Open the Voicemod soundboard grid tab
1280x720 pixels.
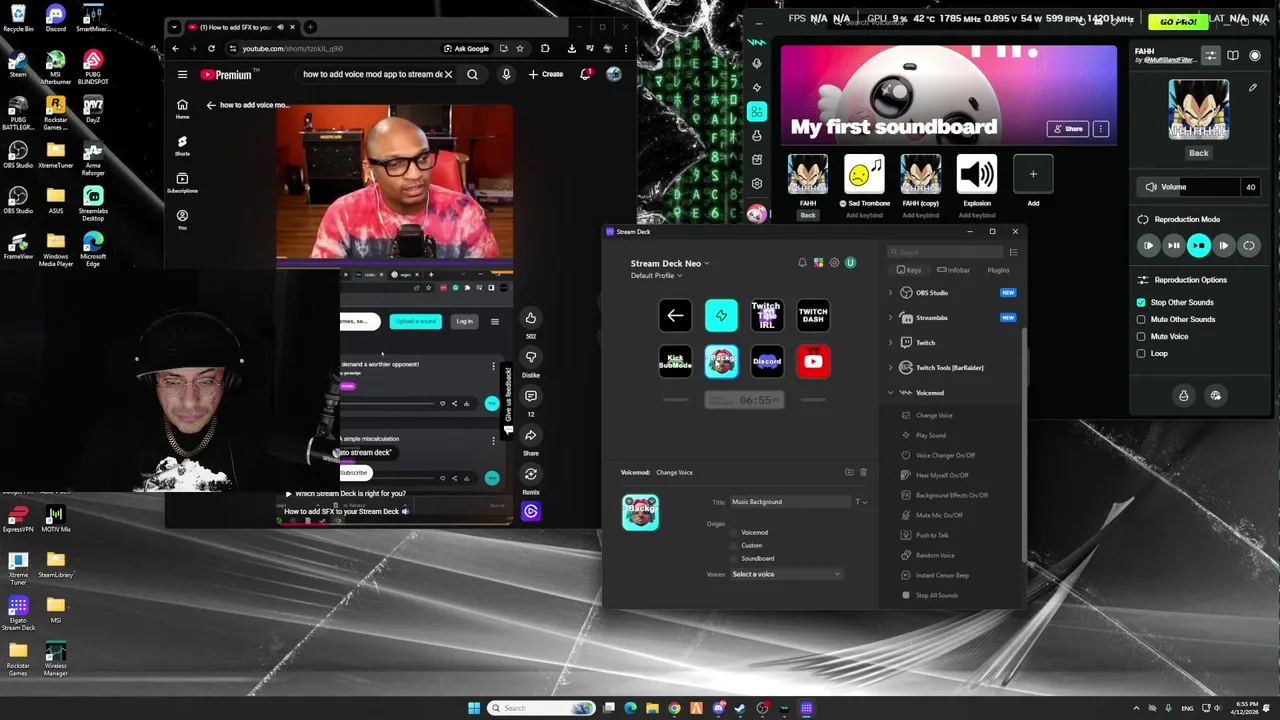point(757,111)
